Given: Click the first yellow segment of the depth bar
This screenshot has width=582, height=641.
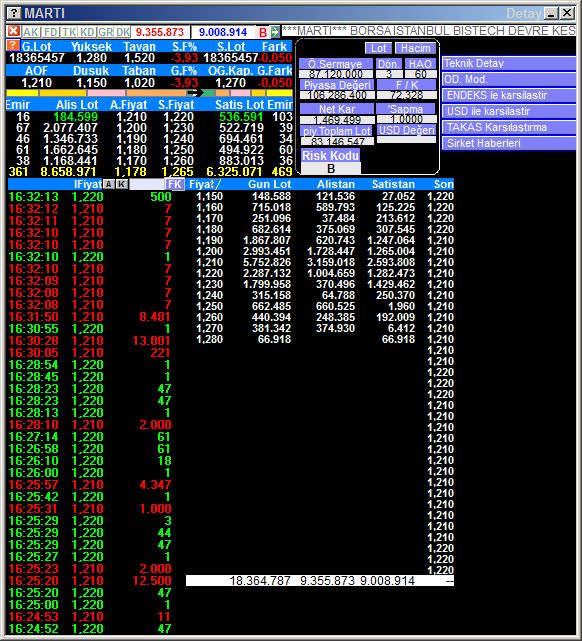Looking at the screenshot, I should tap(22, 93).
